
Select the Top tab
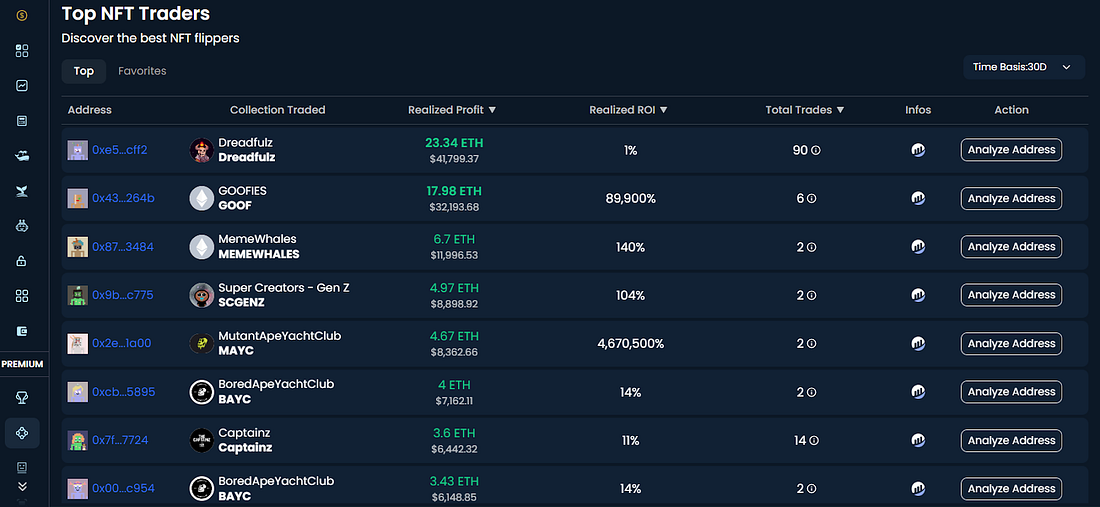pyautogui.click(x=83, y=72)
